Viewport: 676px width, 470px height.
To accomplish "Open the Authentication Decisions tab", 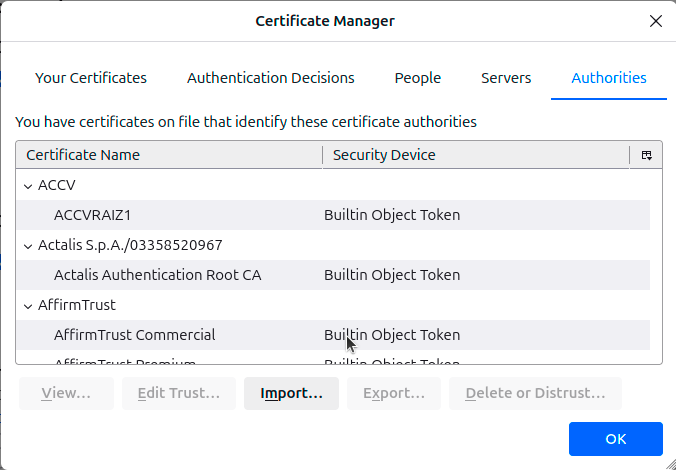I will point(271,78).
